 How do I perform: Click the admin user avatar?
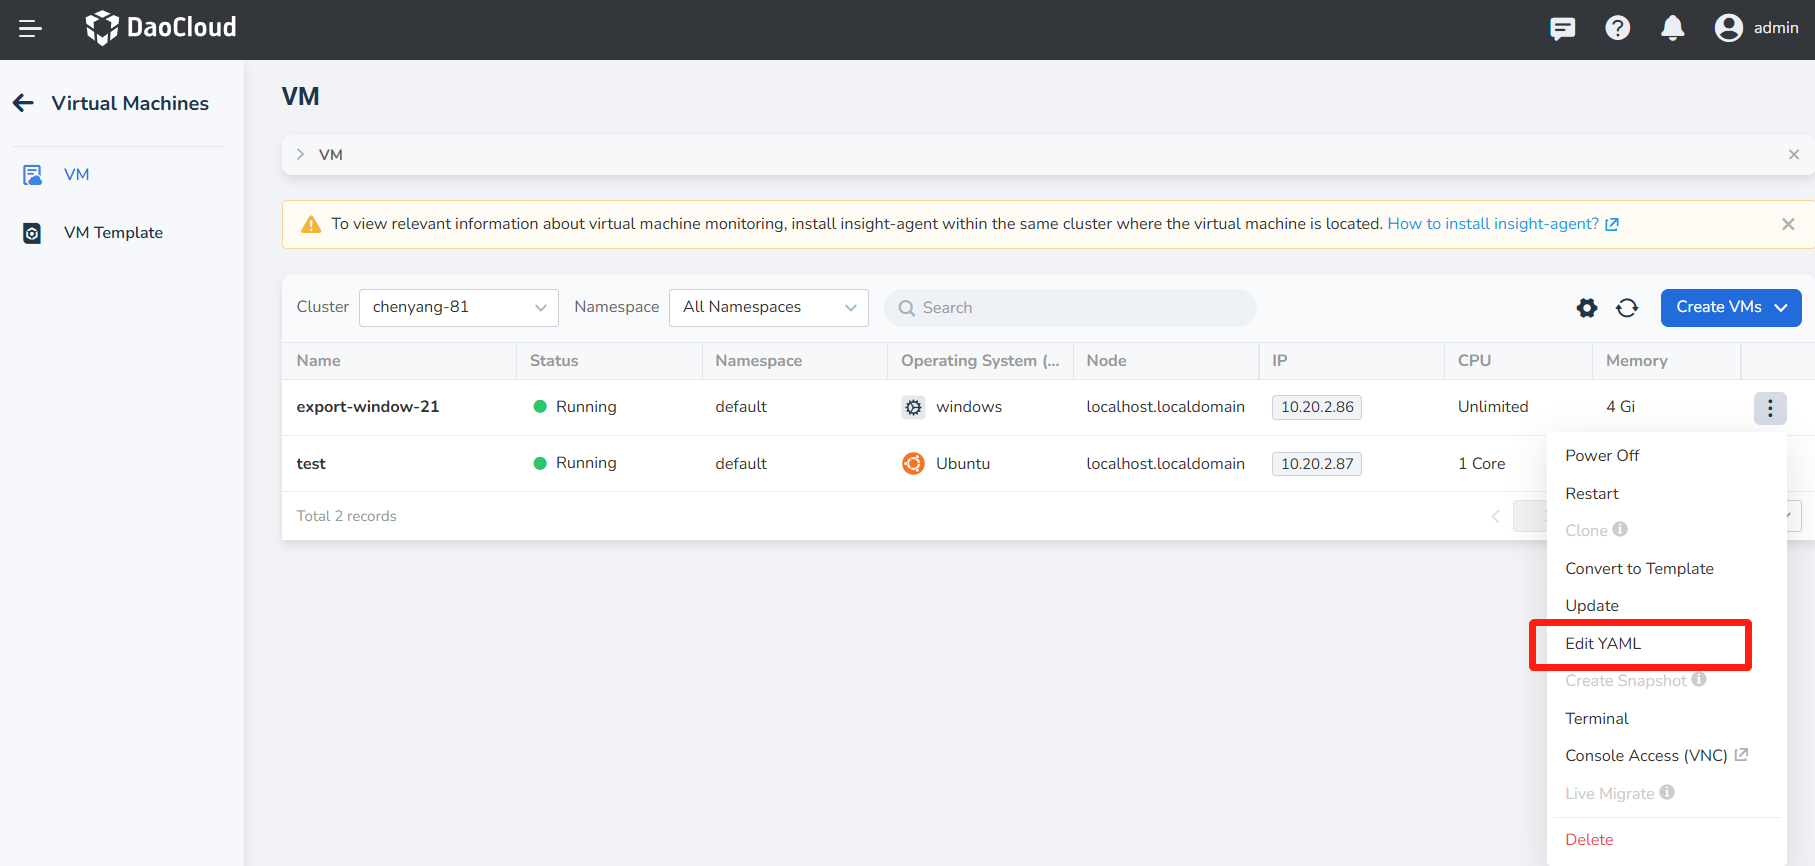point(1728,28)
